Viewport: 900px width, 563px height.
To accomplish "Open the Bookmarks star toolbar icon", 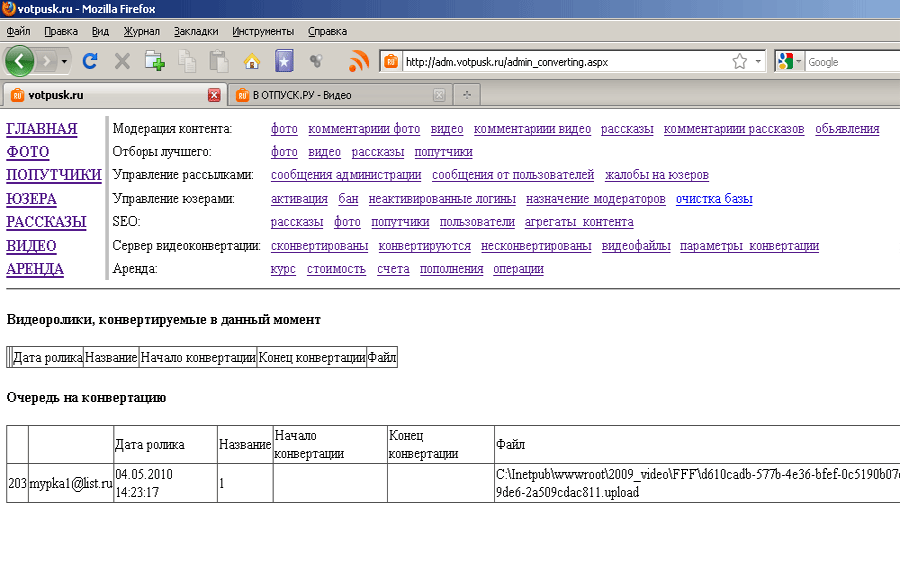I will click(284, 61).
